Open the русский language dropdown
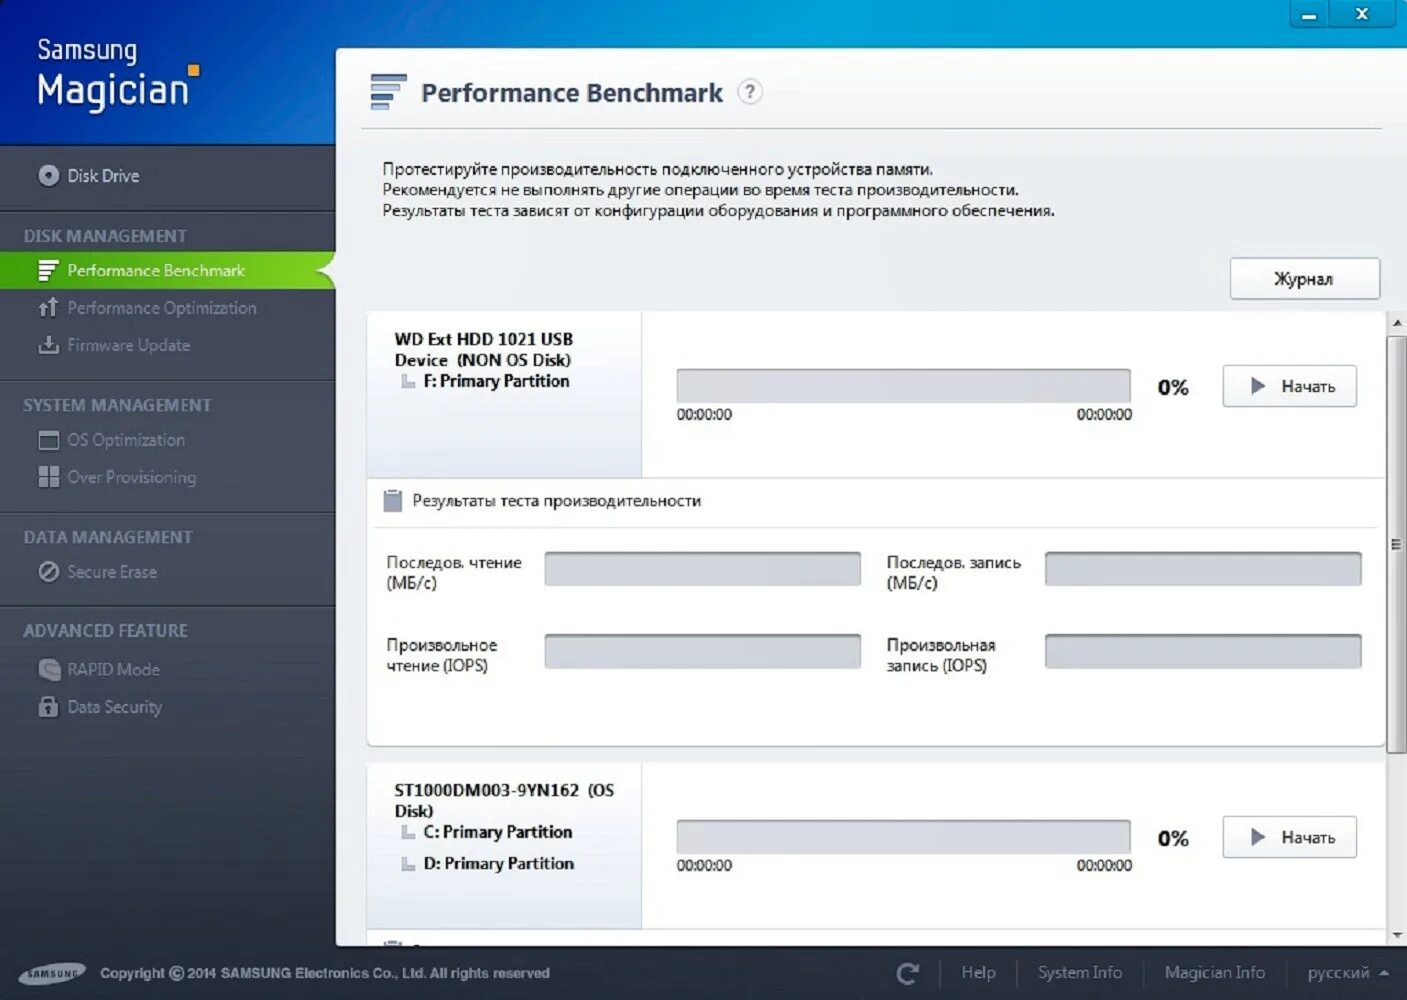 [1348, 973]
